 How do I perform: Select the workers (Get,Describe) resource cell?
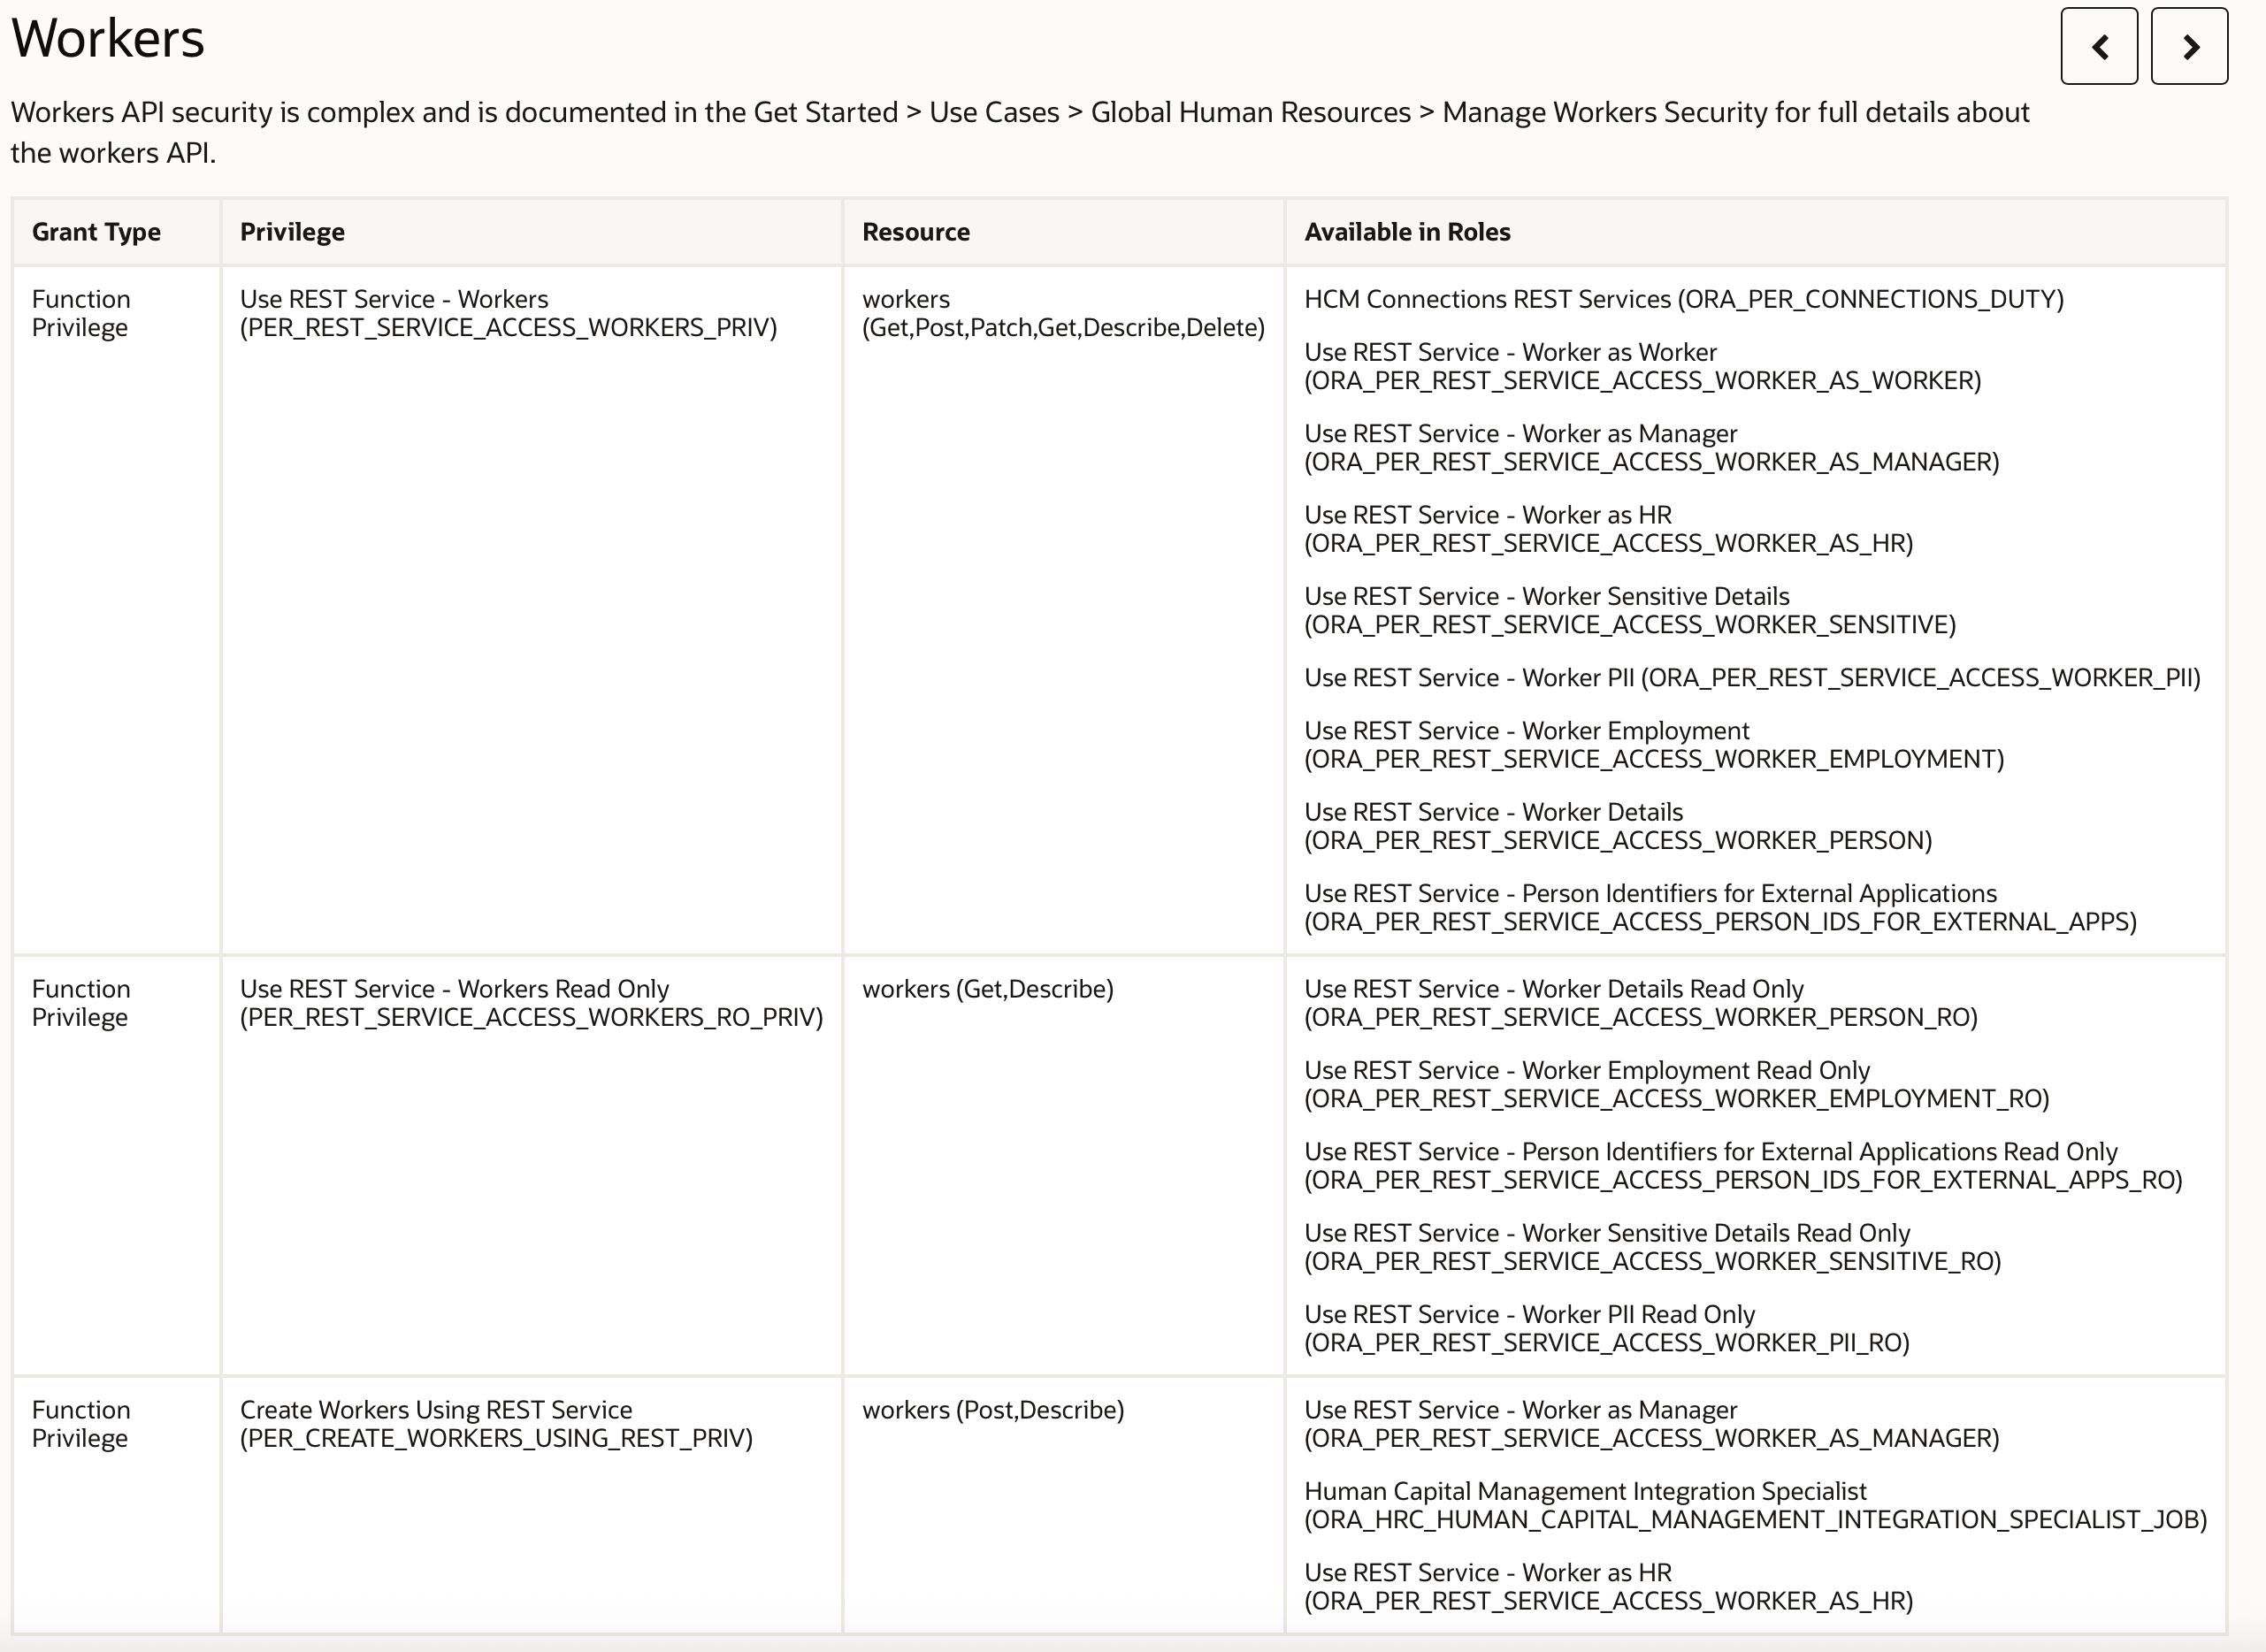point(988,988)
